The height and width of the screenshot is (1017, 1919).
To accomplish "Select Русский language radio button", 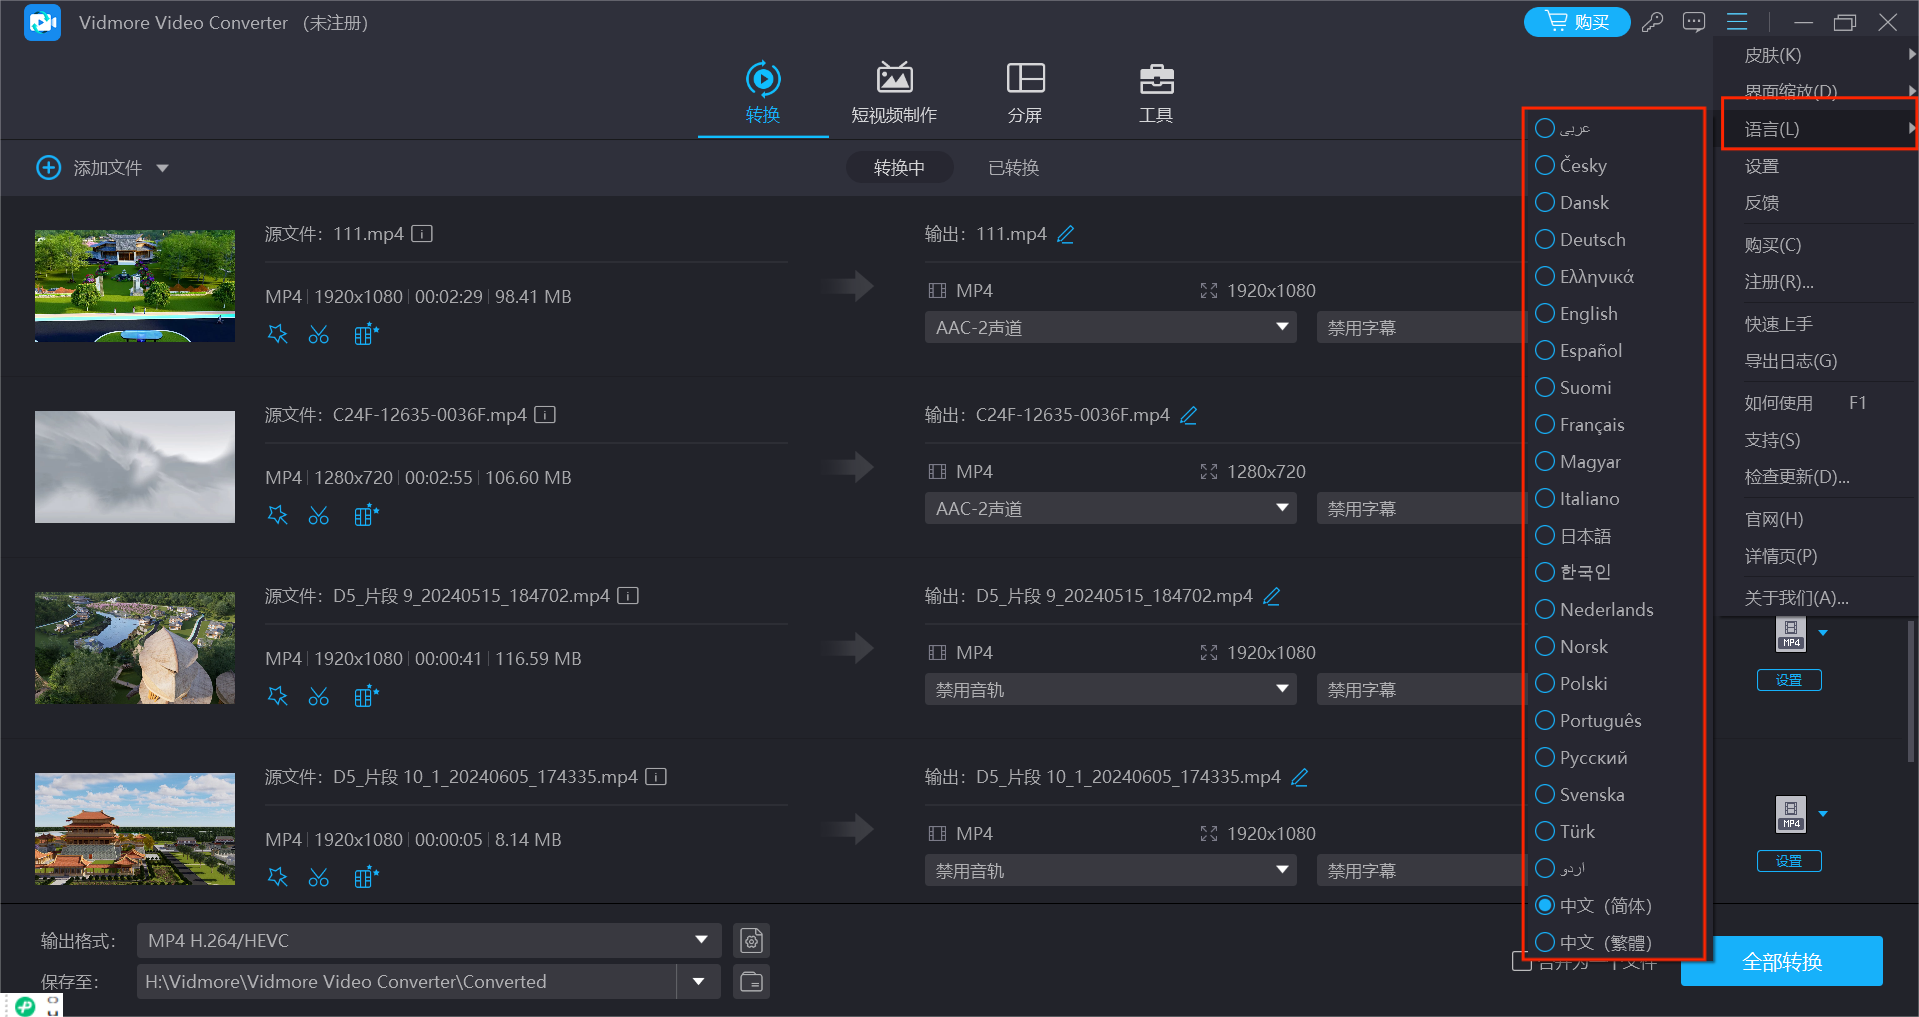I will [x=1545, y=758].
